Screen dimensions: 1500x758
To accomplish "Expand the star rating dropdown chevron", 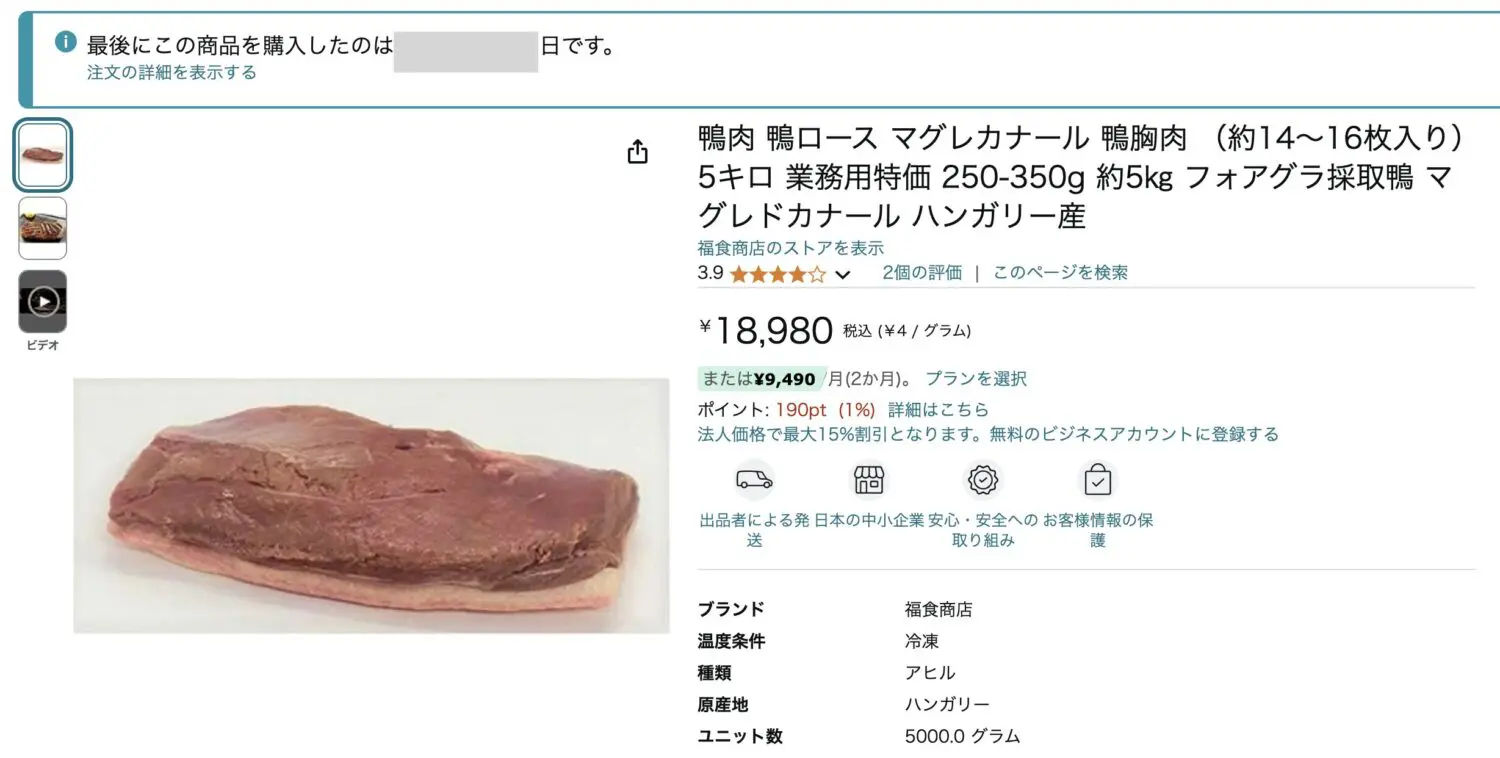I will (x=842, y=274).
